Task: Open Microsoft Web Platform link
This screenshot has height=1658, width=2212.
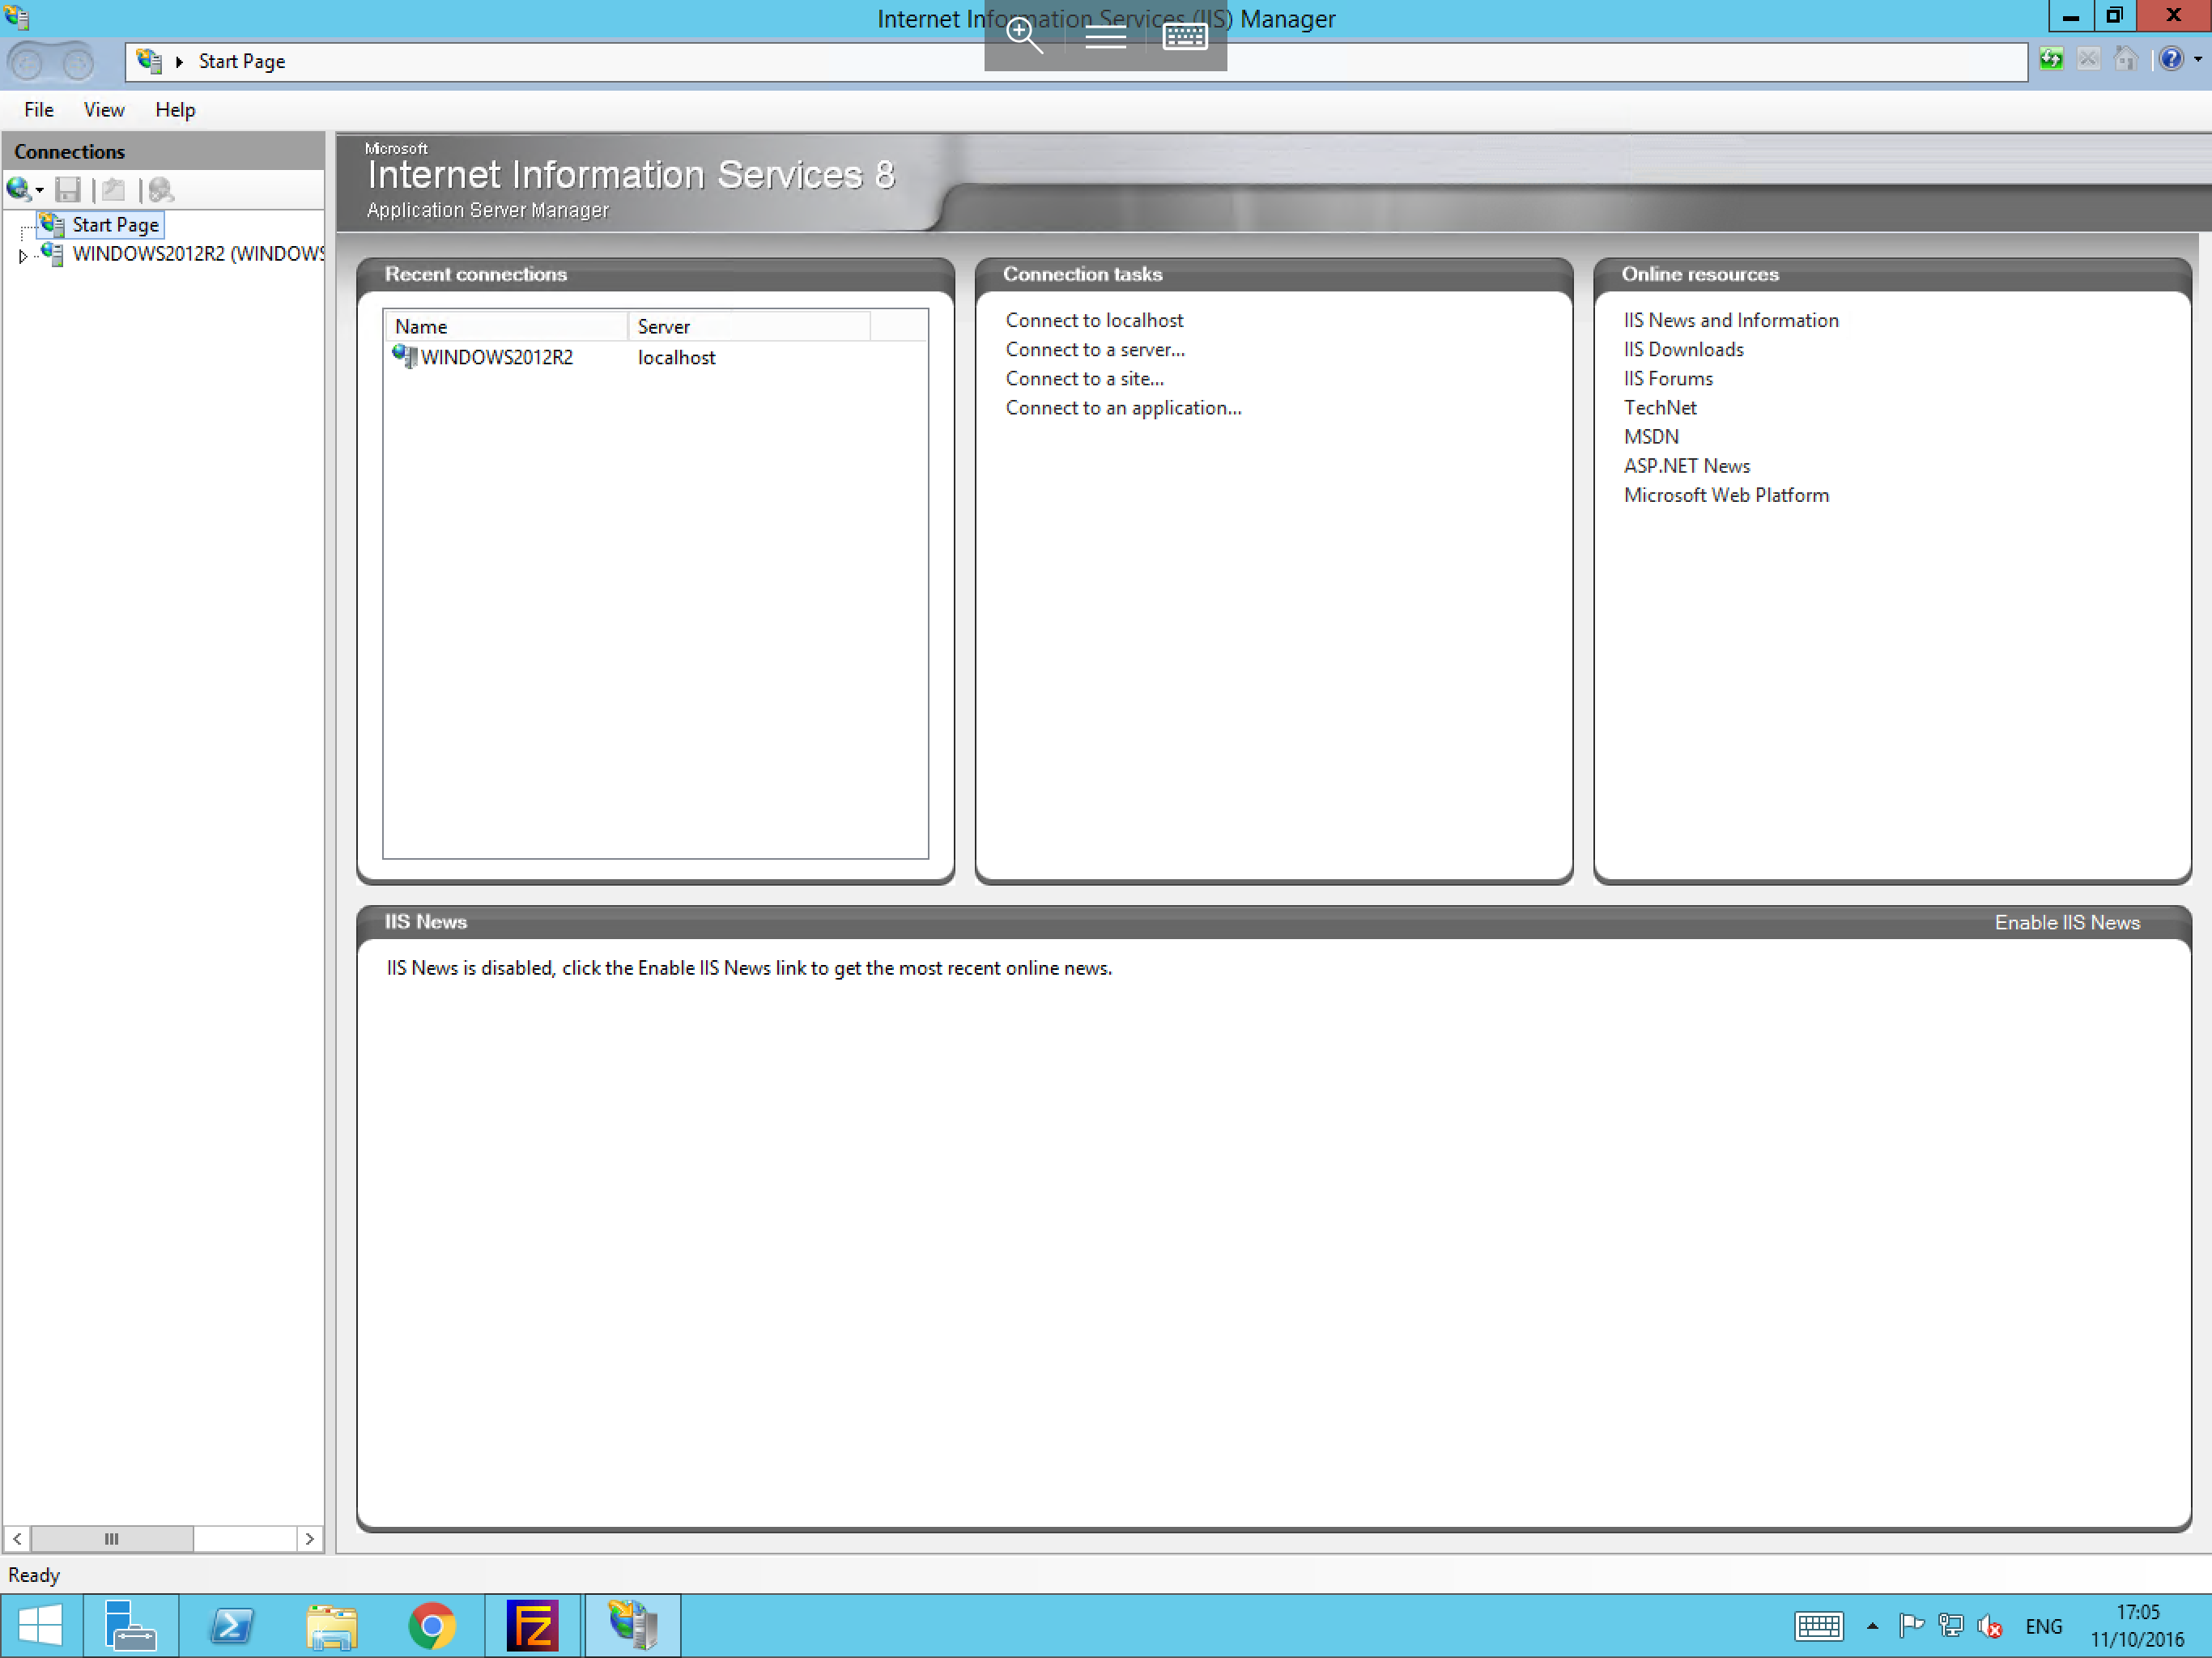Action: [1726, 495]
